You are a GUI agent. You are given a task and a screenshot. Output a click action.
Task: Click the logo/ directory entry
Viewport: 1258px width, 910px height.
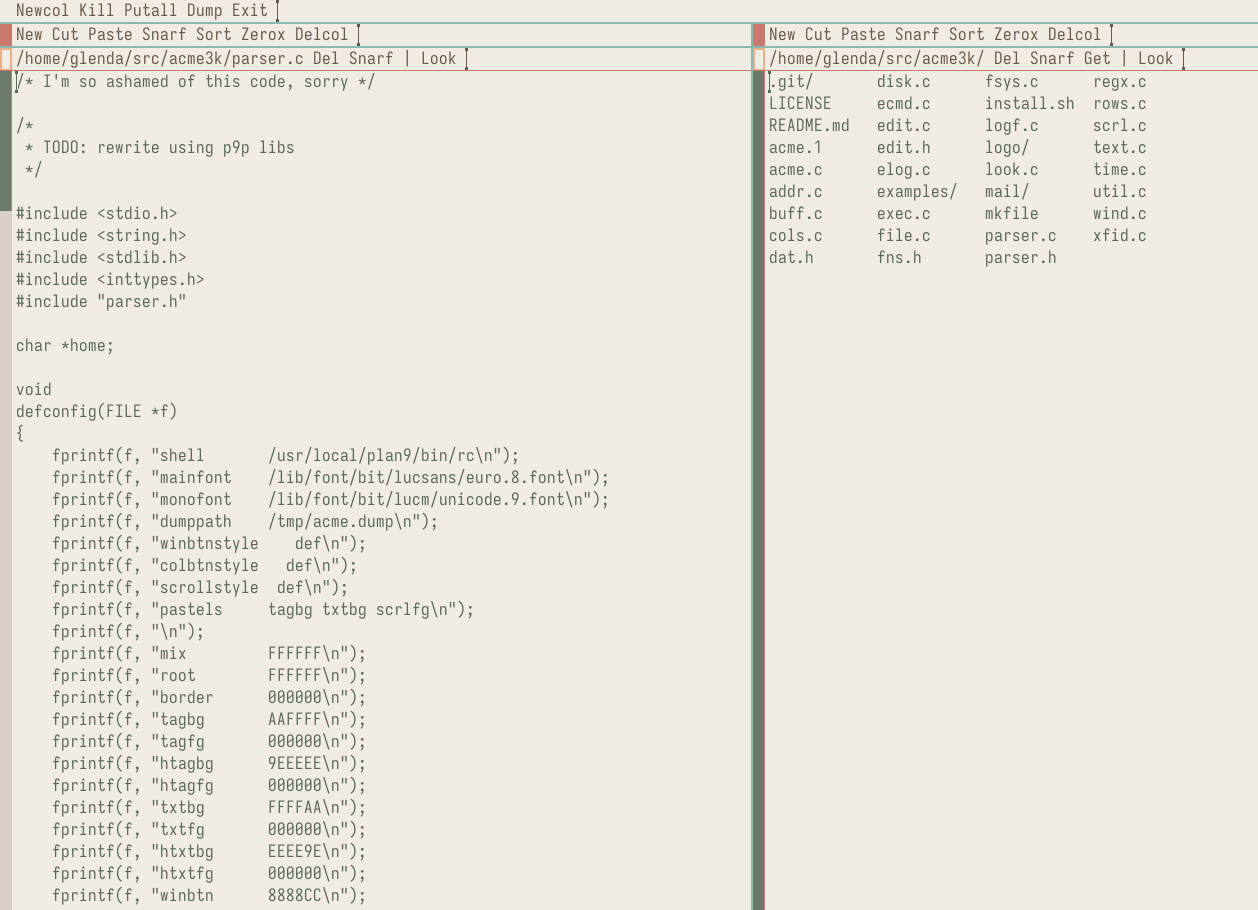tap(1007, 148)
